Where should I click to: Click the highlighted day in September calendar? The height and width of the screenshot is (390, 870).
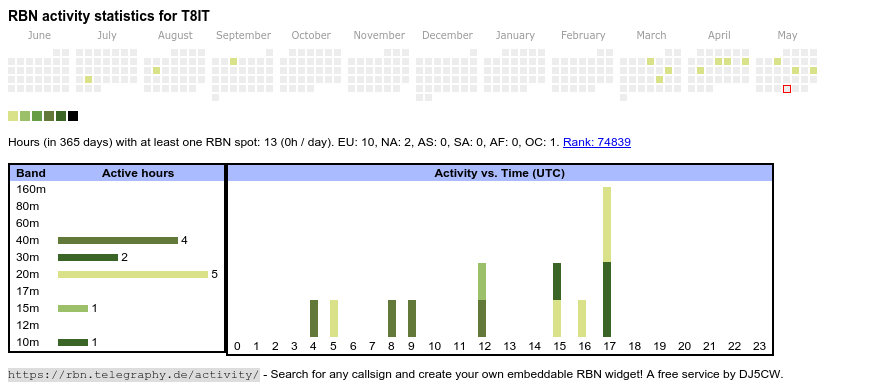234,62
